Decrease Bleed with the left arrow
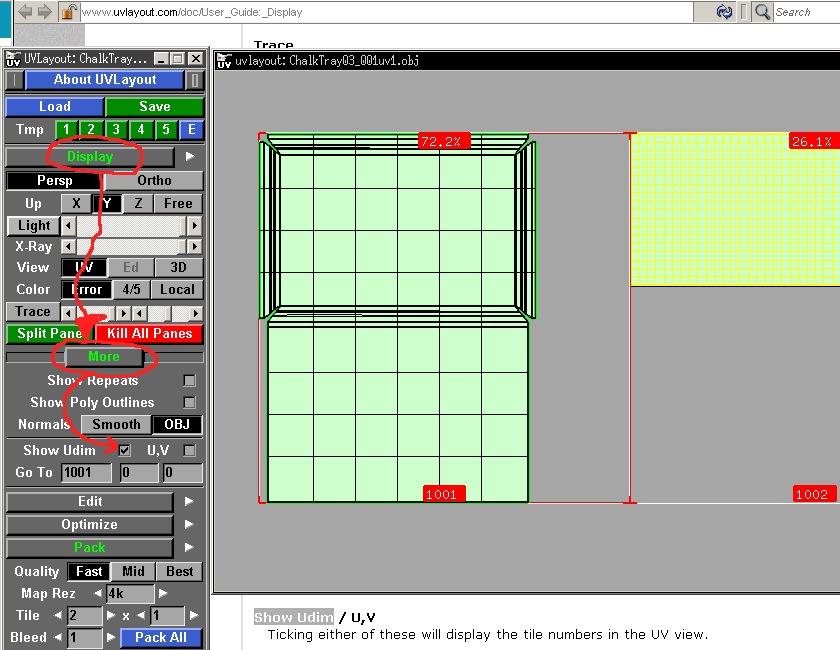 (58, 637)
